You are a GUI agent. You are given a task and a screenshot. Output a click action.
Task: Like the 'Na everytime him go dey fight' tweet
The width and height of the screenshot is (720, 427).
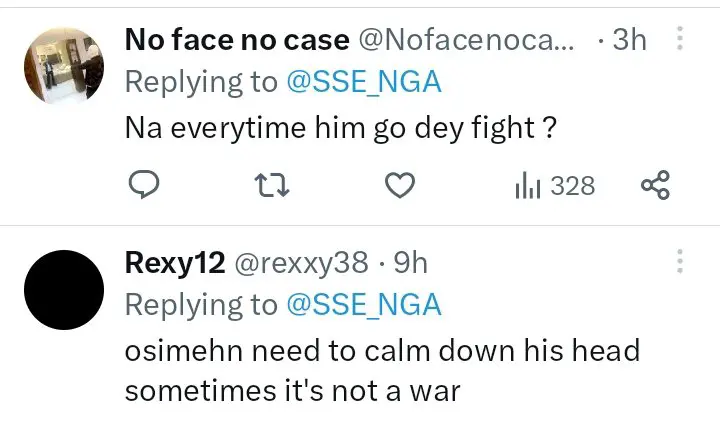pyautogui.click(x=401, y=185)
